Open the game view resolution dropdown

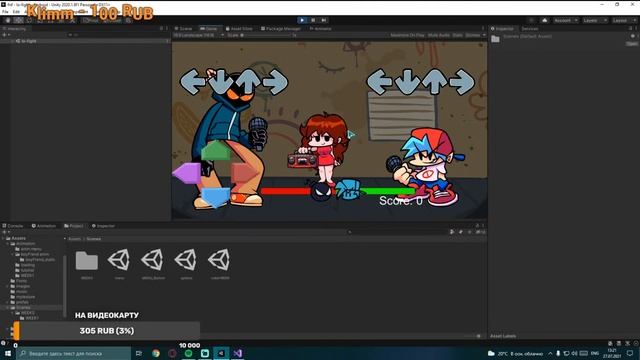(x=199, y=35)
